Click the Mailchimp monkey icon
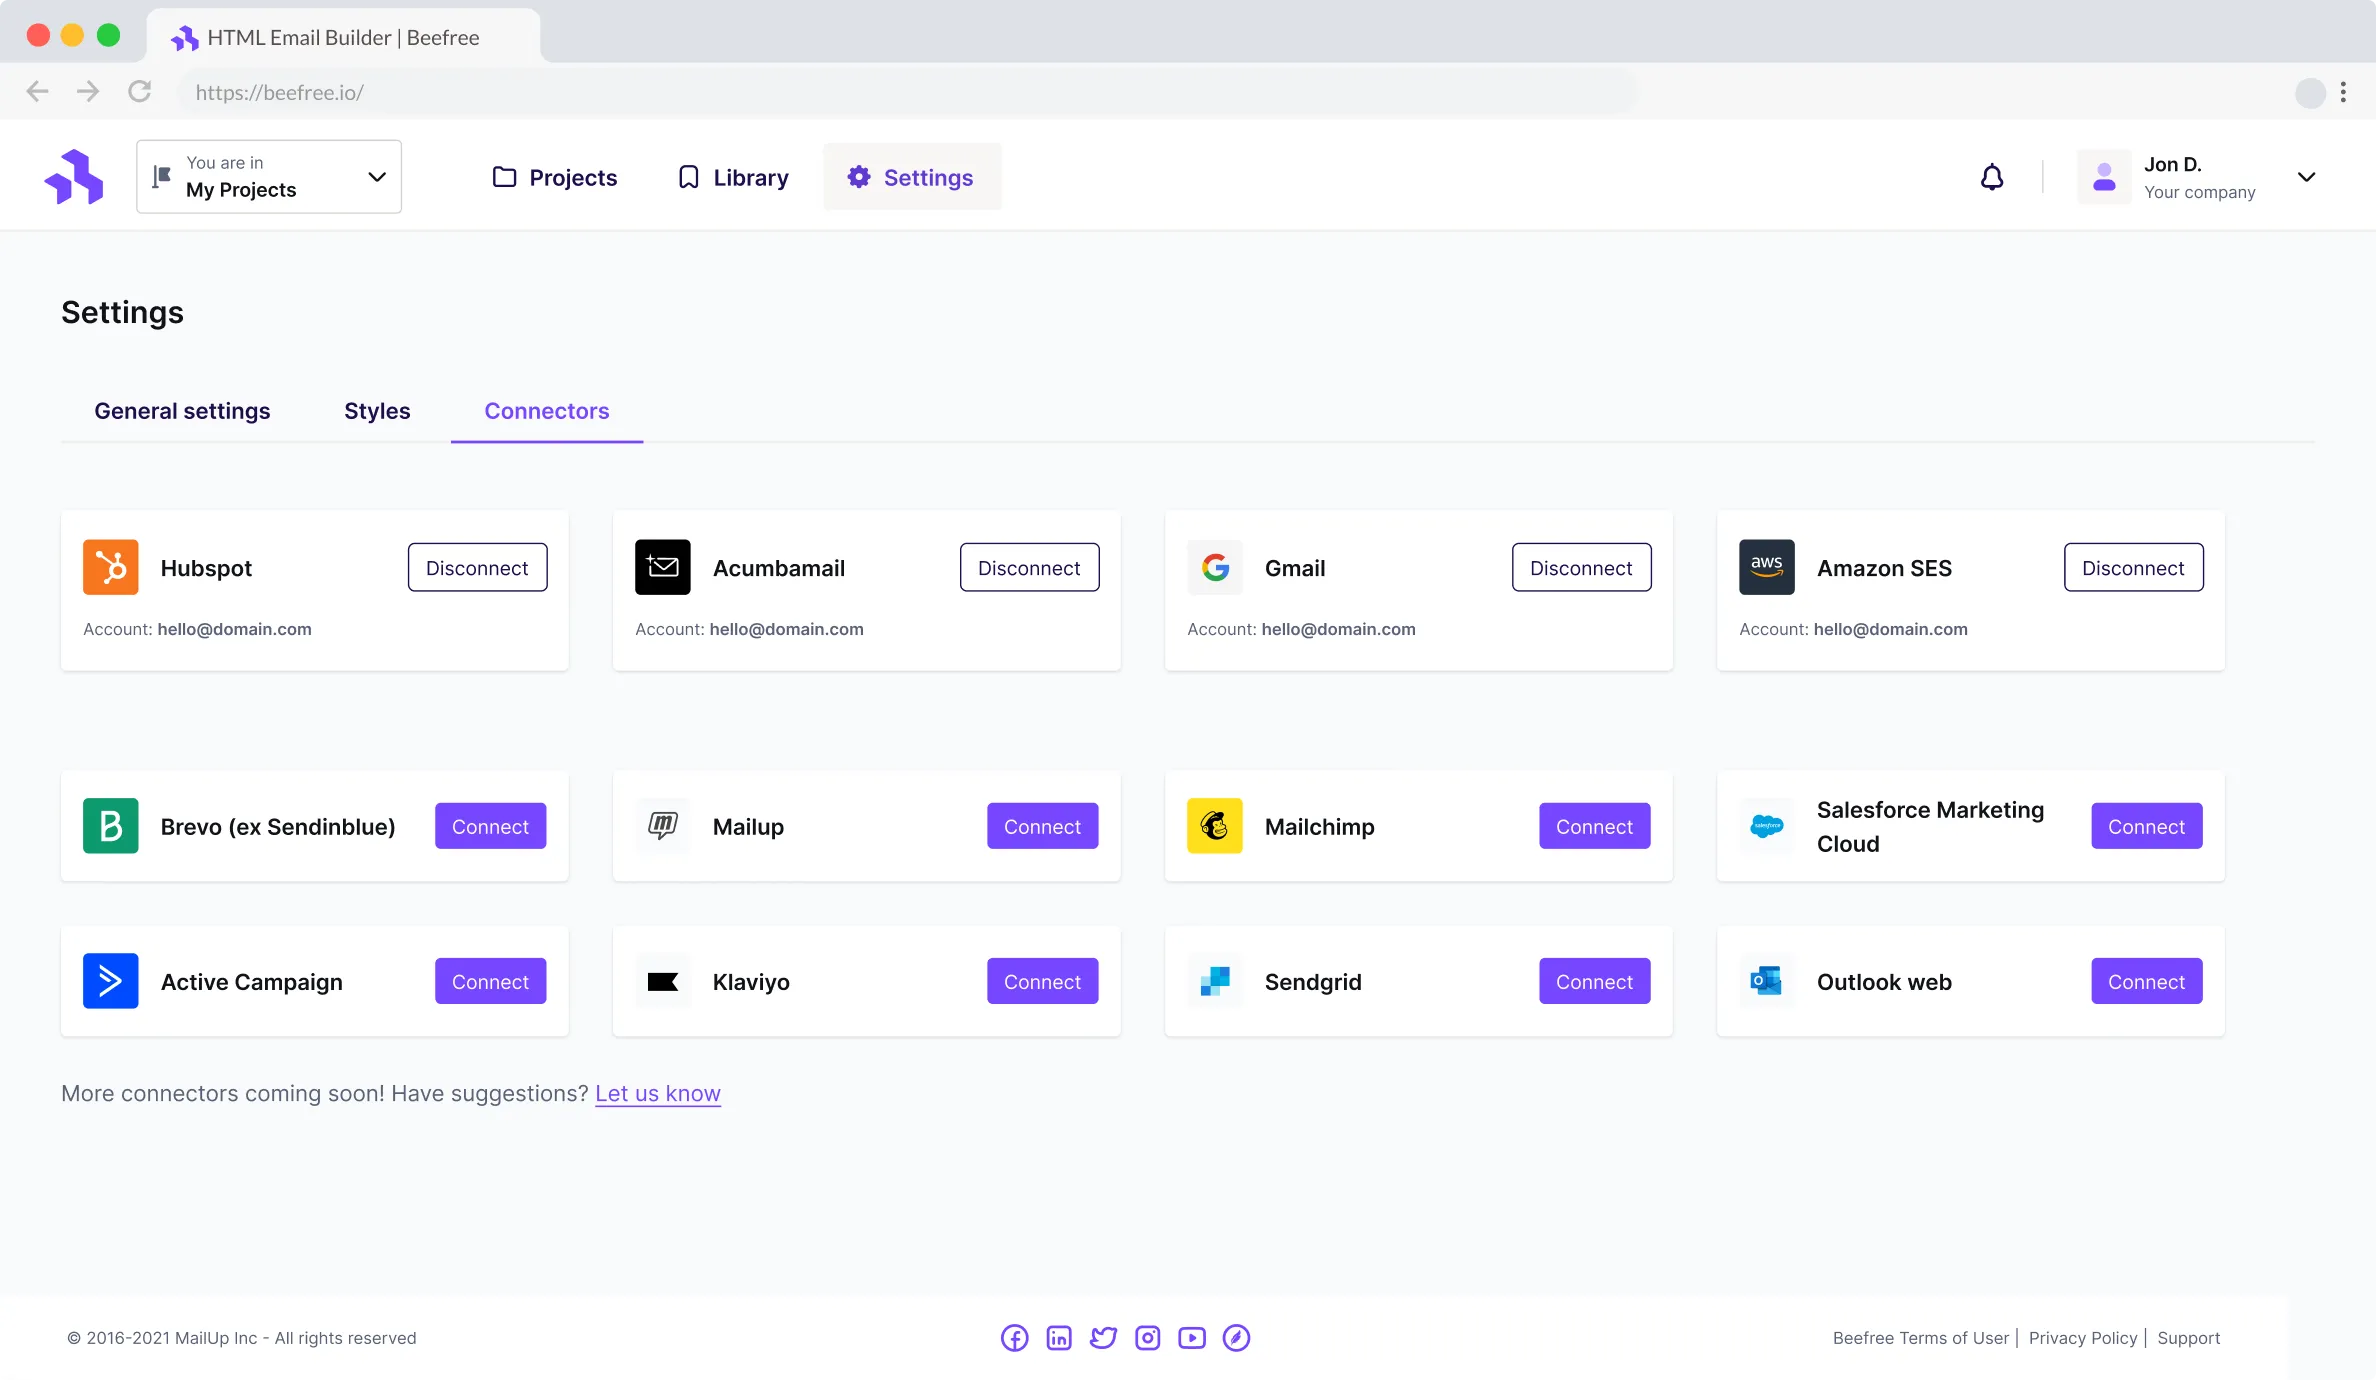The image size is (2376, 1380). 1214,826
